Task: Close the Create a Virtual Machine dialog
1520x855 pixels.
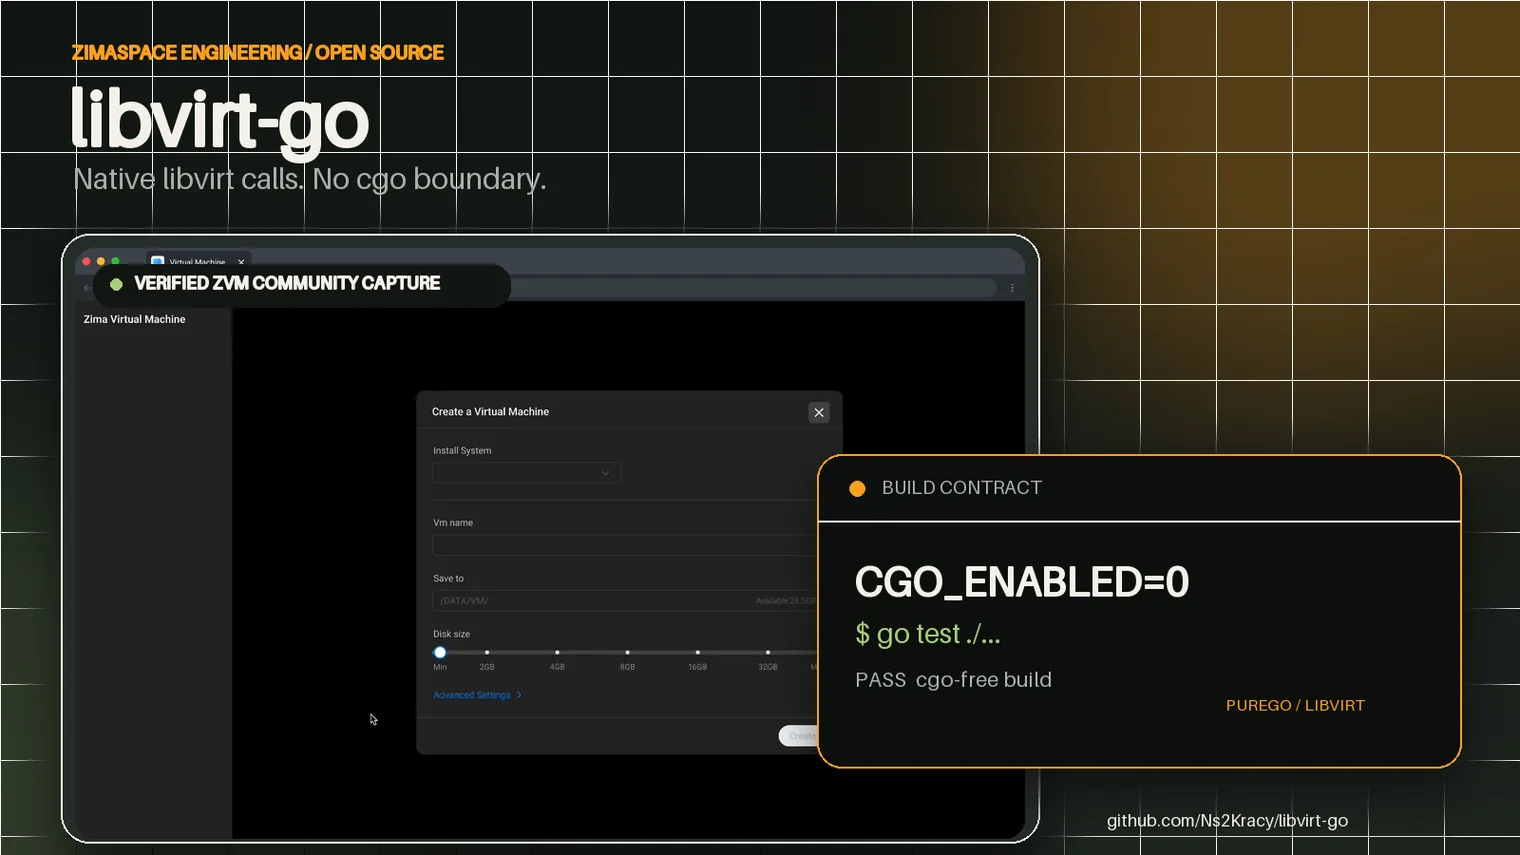Action: tap(819, 412)
